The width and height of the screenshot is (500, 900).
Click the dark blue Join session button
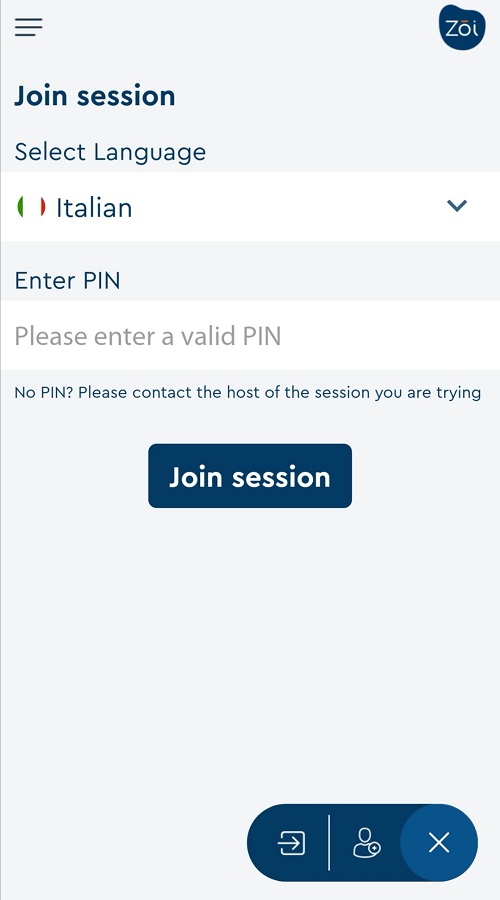[250, 476]
